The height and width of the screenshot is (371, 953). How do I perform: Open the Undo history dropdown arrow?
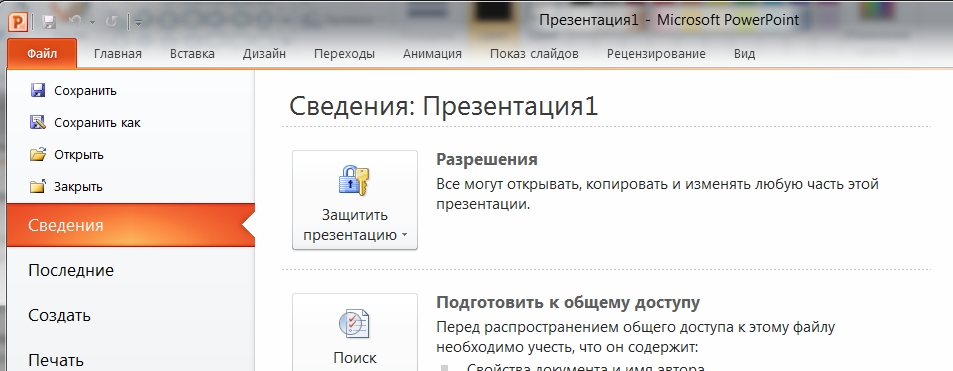click(92, 23)
